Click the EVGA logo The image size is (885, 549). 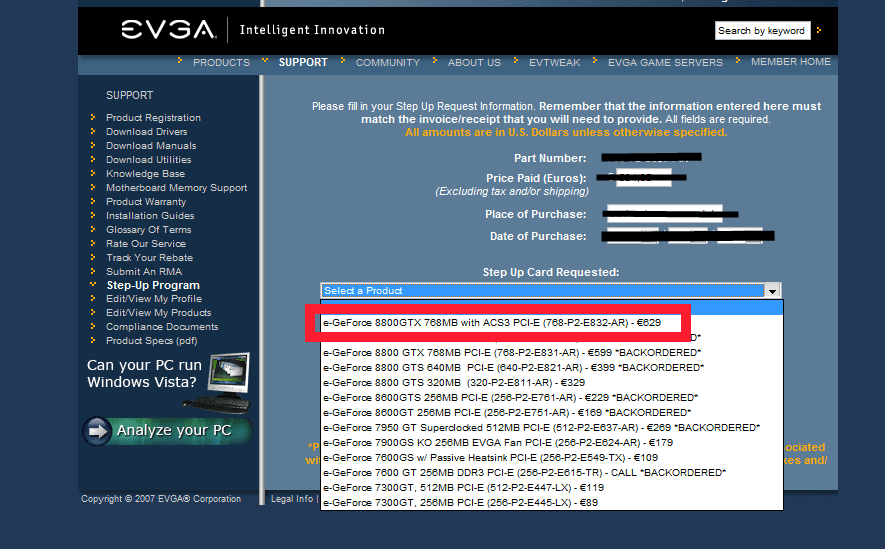168,29
